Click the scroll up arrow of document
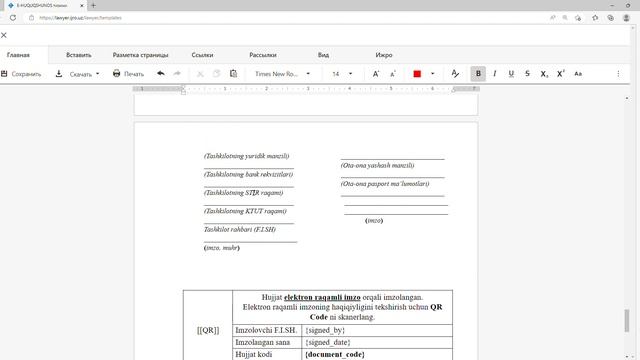The image size is (640, 360). pyautogui.click(x=627, y=98)
